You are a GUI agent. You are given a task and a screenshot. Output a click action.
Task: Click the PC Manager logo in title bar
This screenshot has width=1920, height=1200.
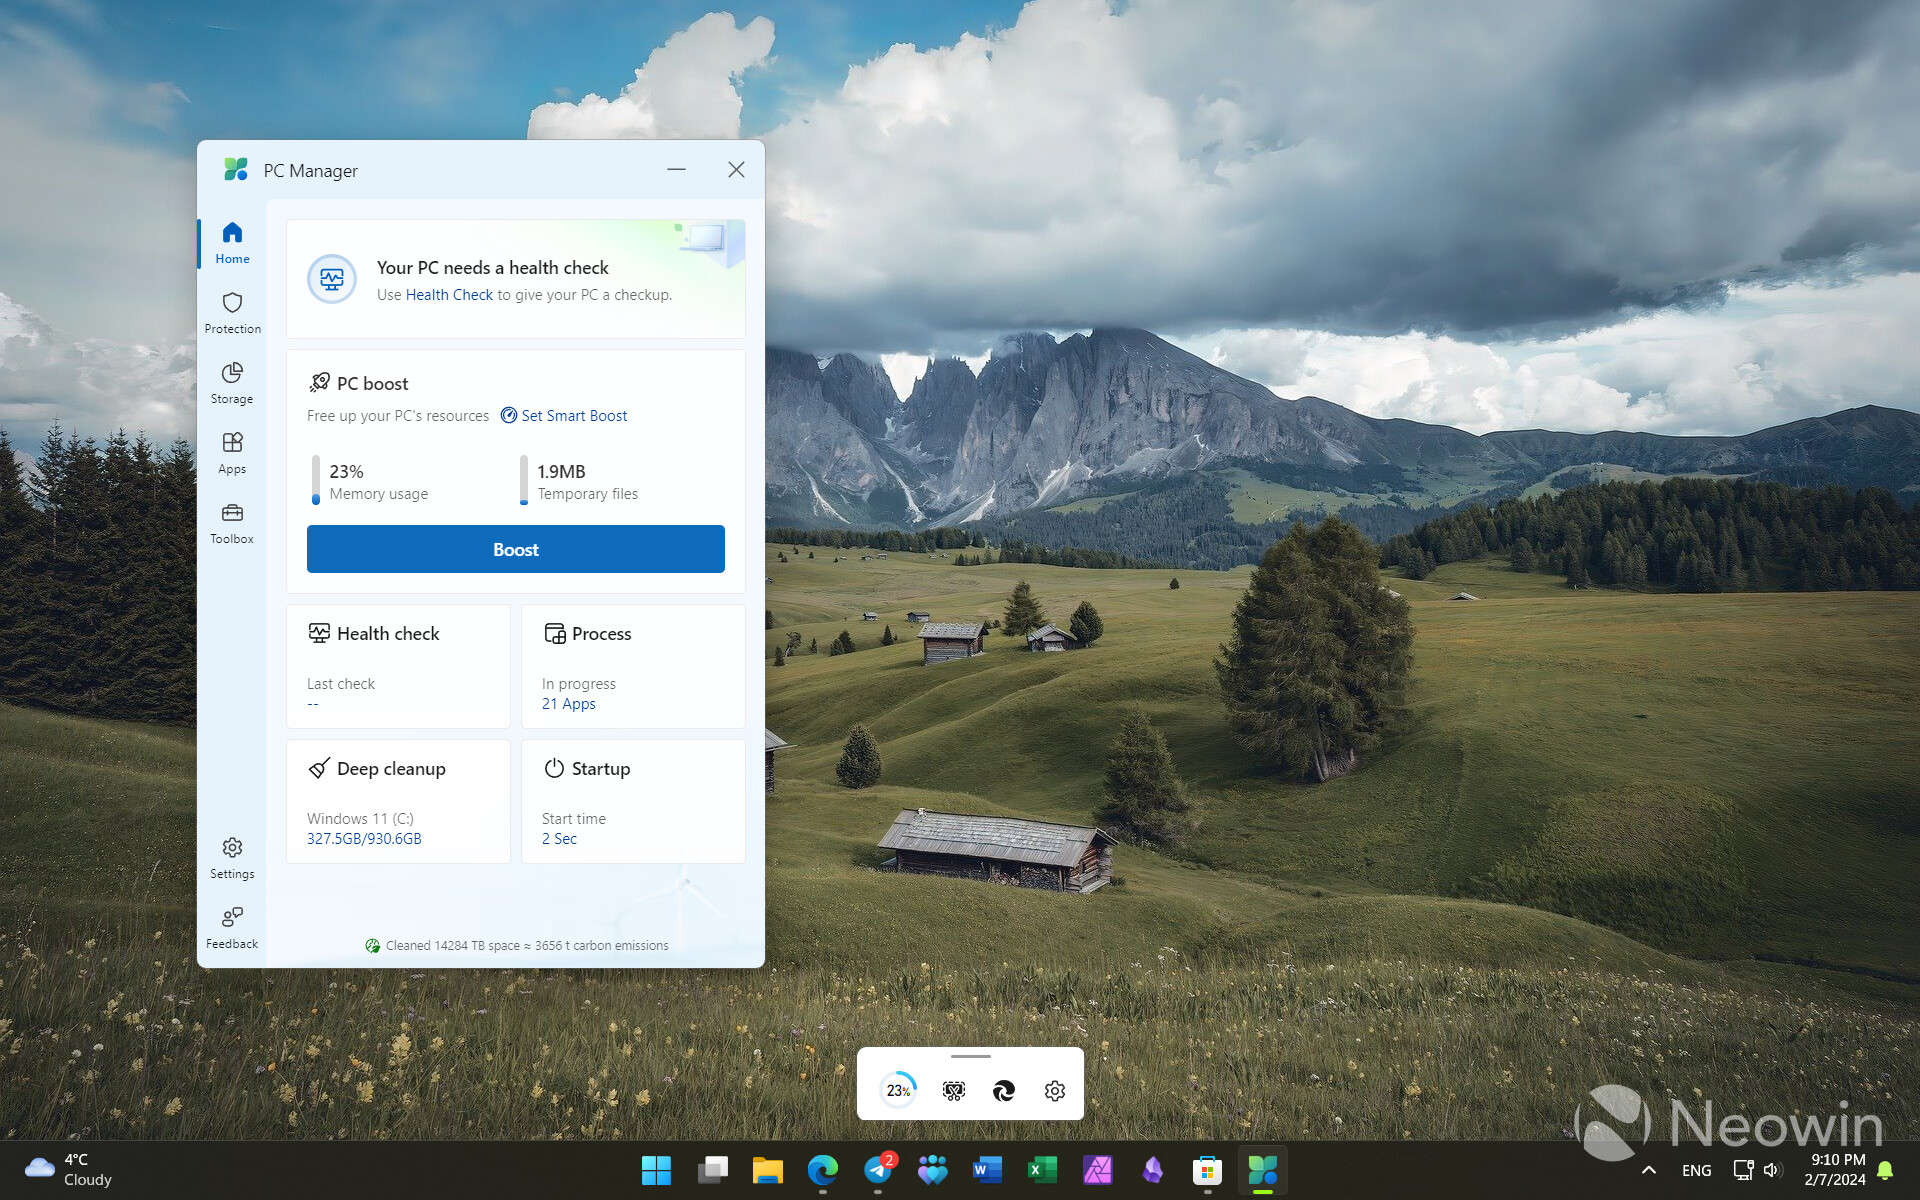(x=236, y=169)
